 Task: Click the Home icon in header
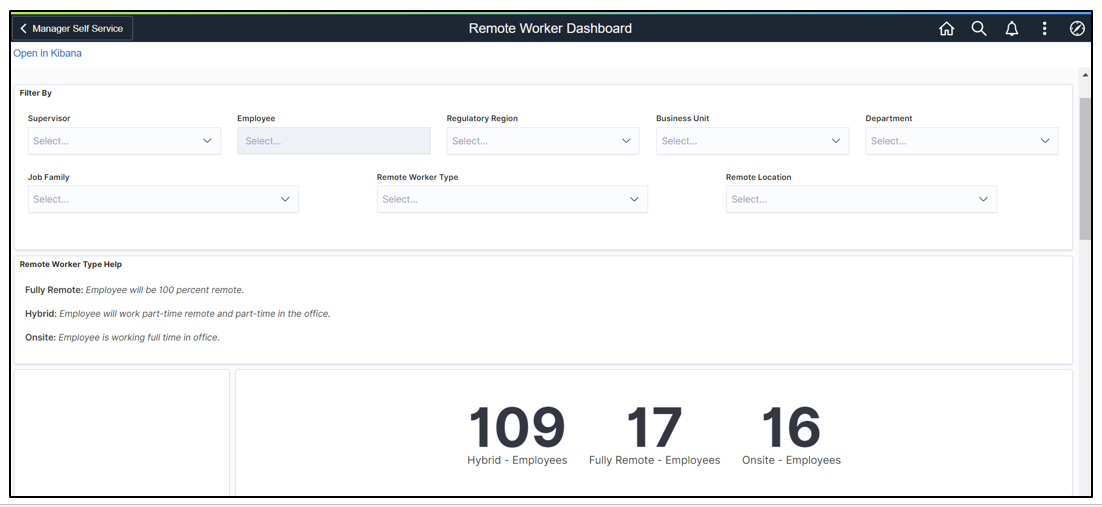pyautogui.click(x=946, y=29)
